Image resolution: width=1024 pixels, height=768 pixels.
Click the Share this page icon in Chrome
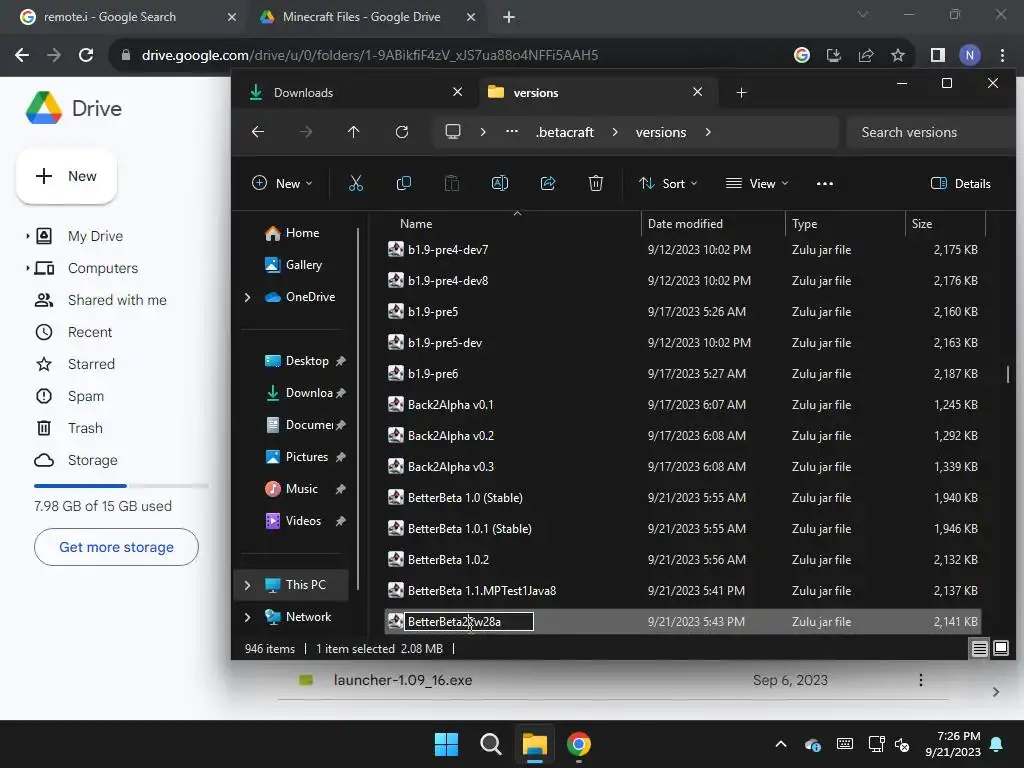[x=866, y=55]
